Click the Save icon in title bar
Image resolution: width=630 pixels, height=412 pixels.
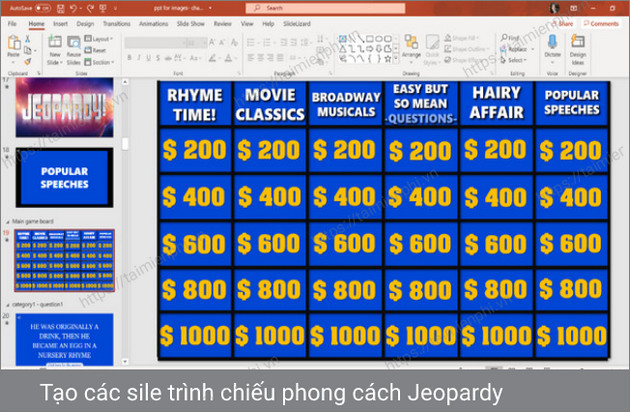60,8
